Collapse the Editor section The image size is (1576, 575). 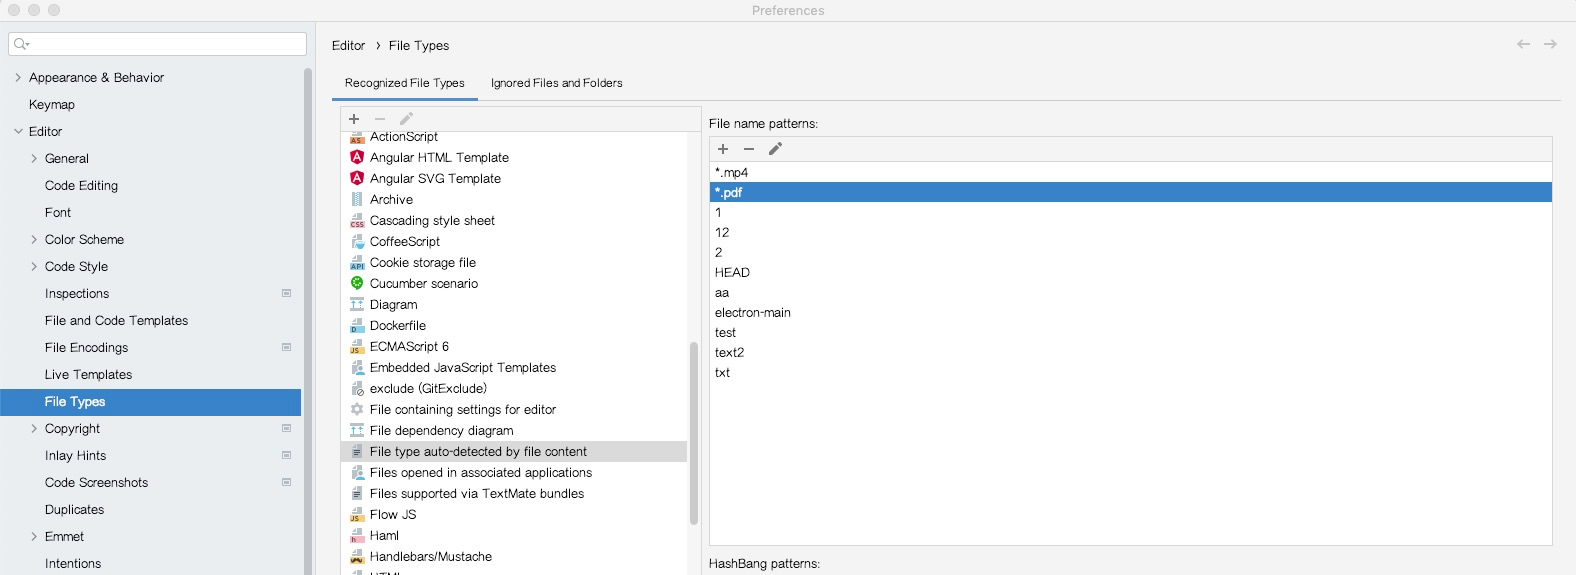pyautogui.click(x=18, y=131)
